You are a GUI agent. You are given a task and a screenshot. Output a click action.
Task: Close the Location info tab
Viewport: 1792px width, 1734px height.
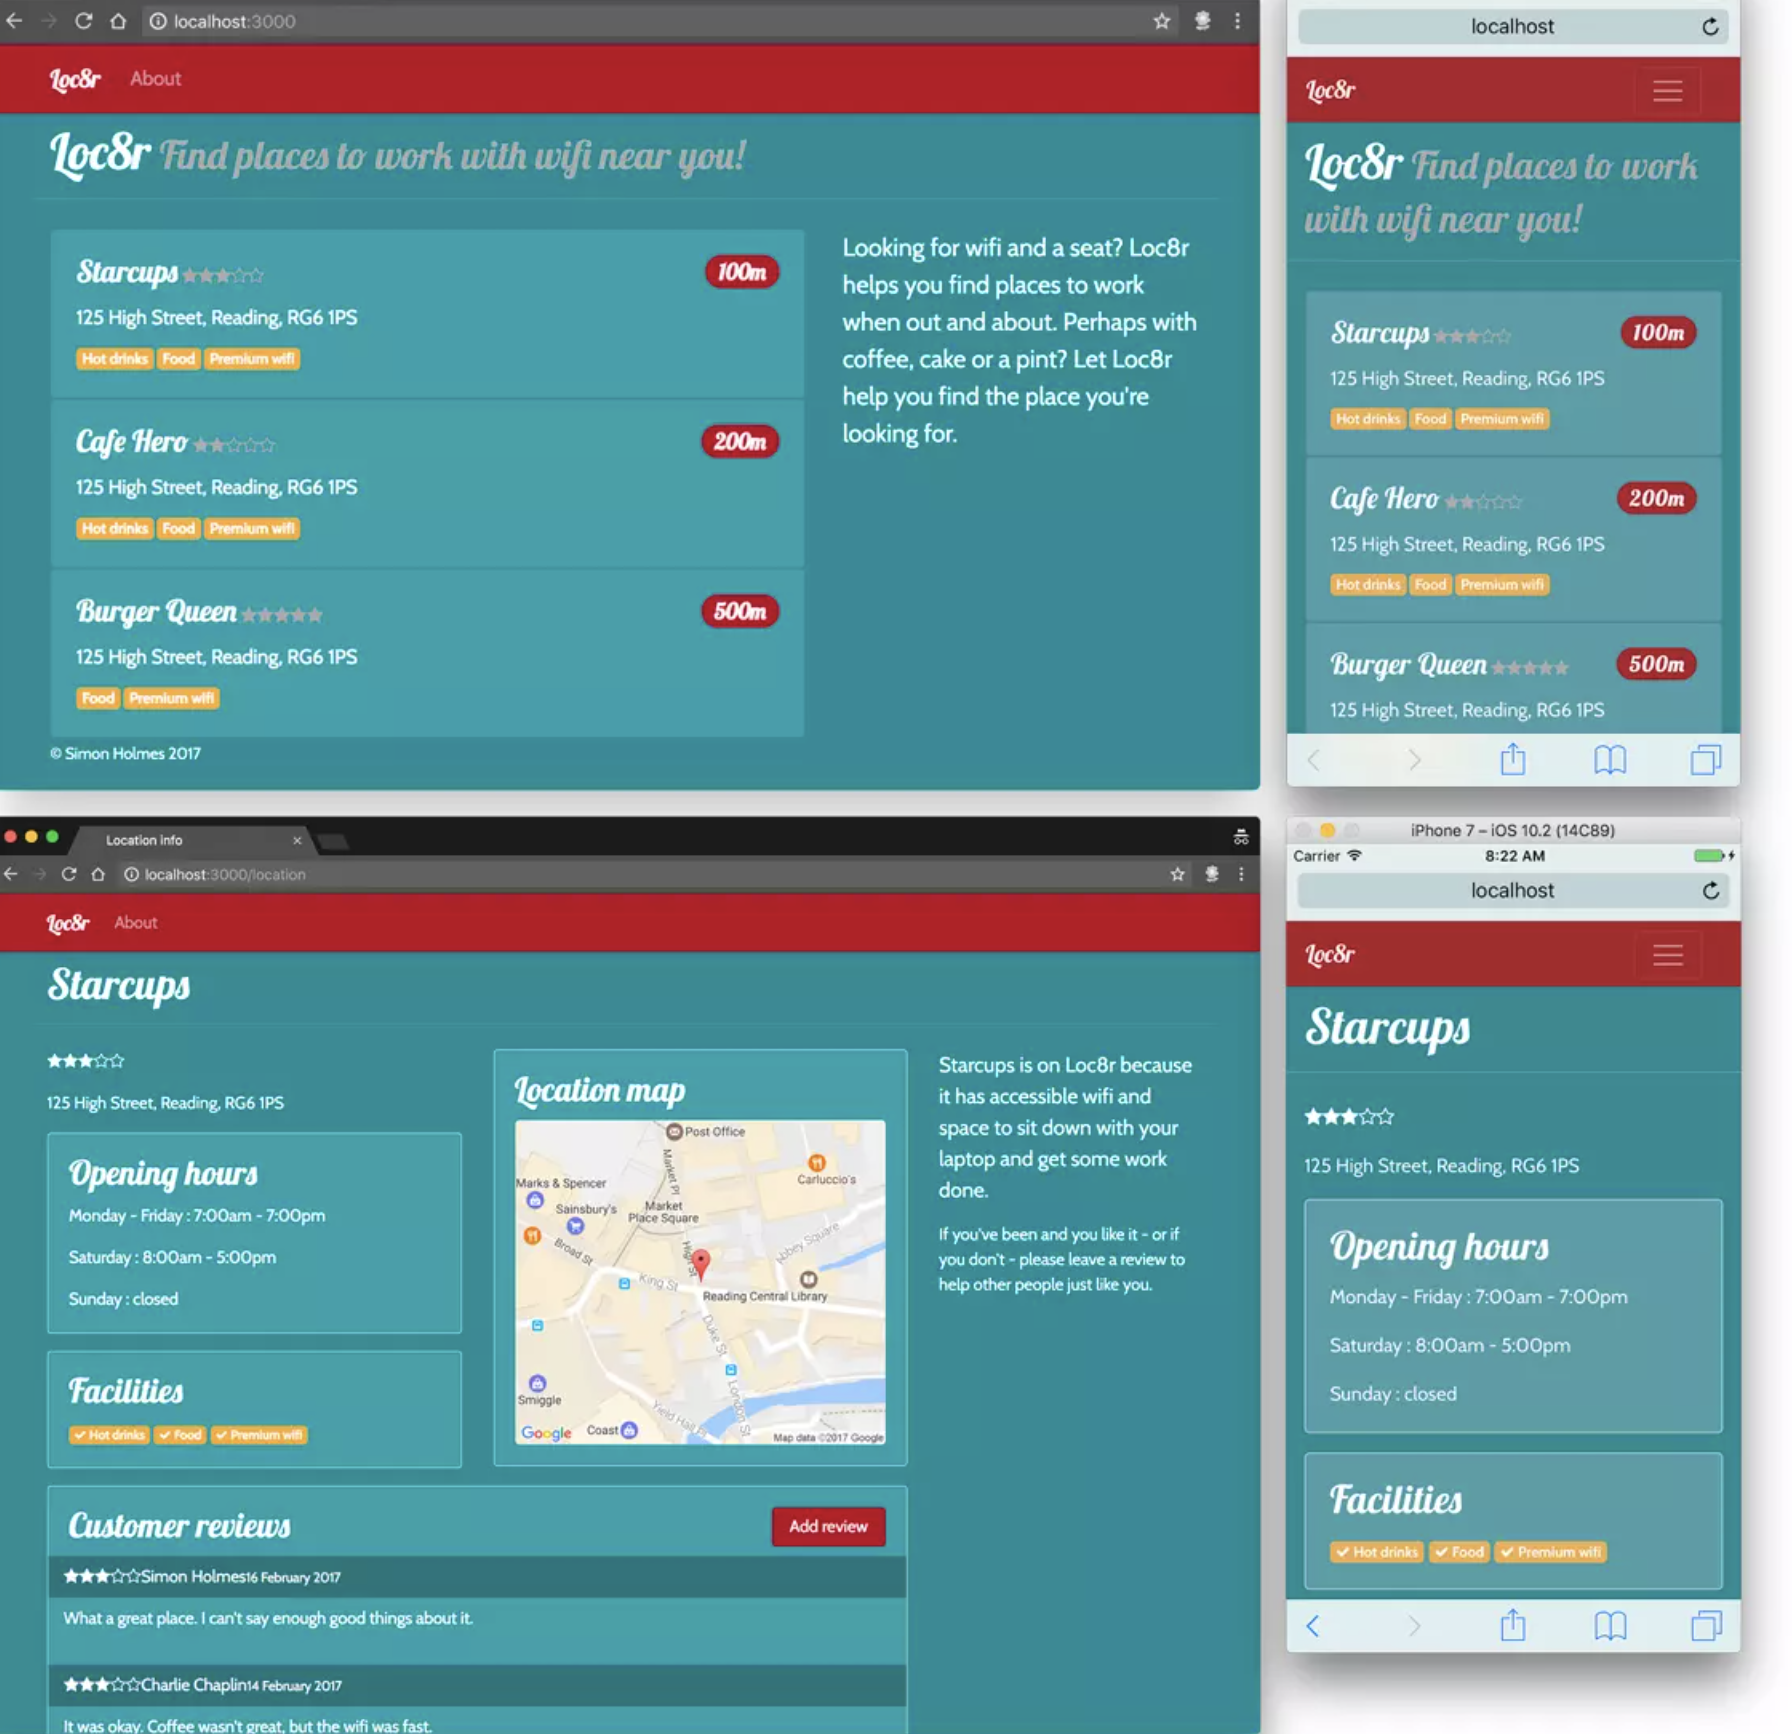coord(297,840)
